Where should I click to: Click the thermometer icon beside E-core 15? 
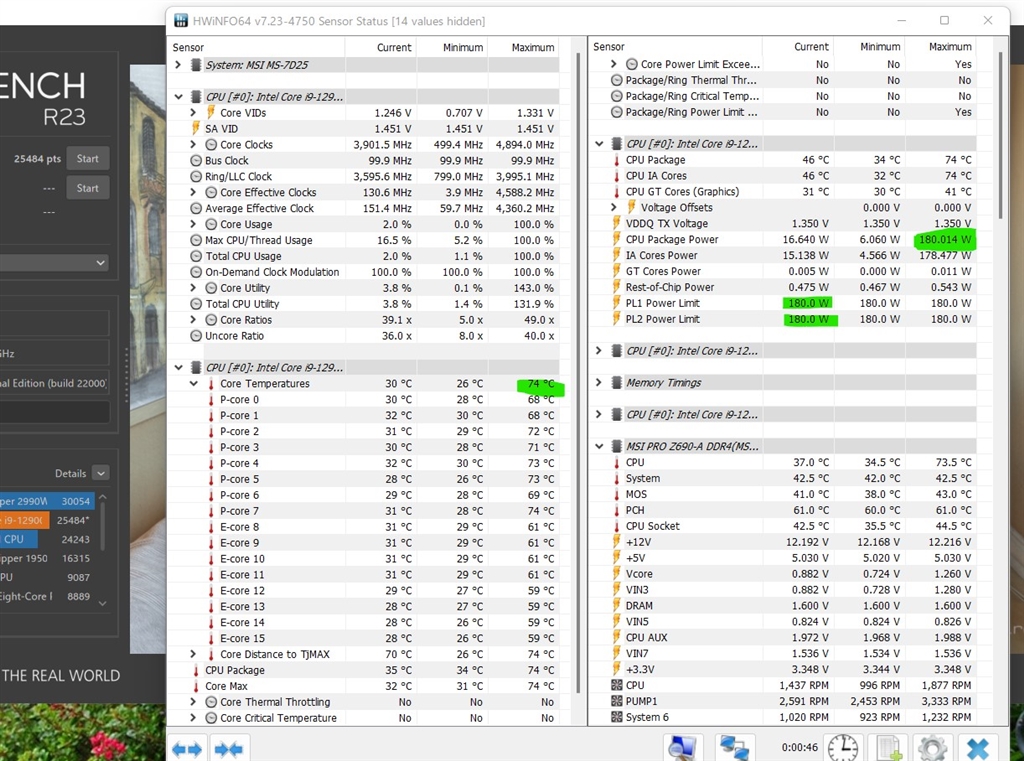pos(211,638)
